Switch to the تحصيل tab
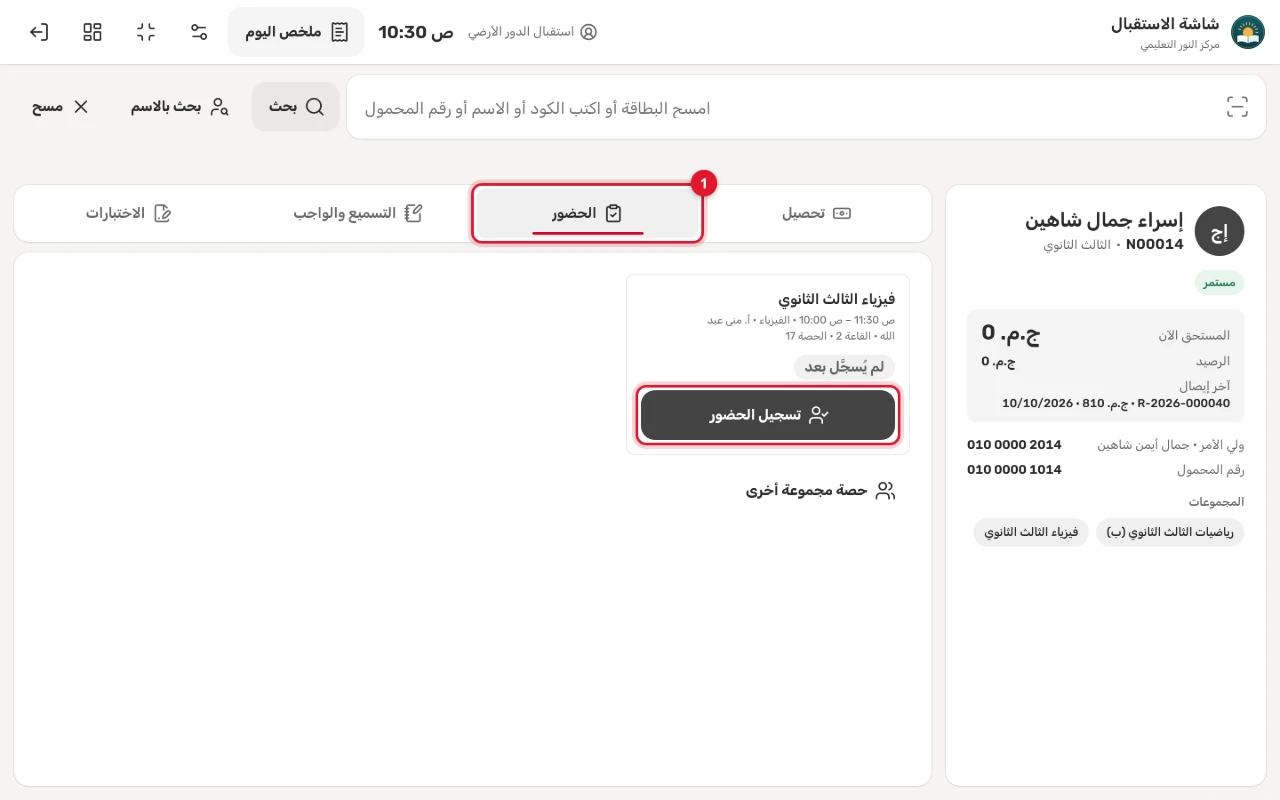The height and width of the screenshot is (800, 1280). tap(816, 213)
